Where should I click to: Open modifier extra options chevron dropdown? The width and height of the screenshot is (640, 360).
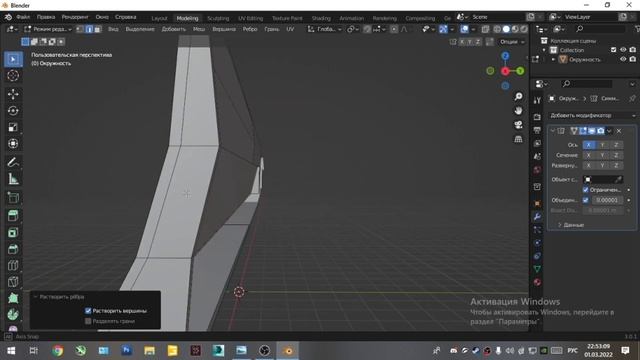pos(609,131)
